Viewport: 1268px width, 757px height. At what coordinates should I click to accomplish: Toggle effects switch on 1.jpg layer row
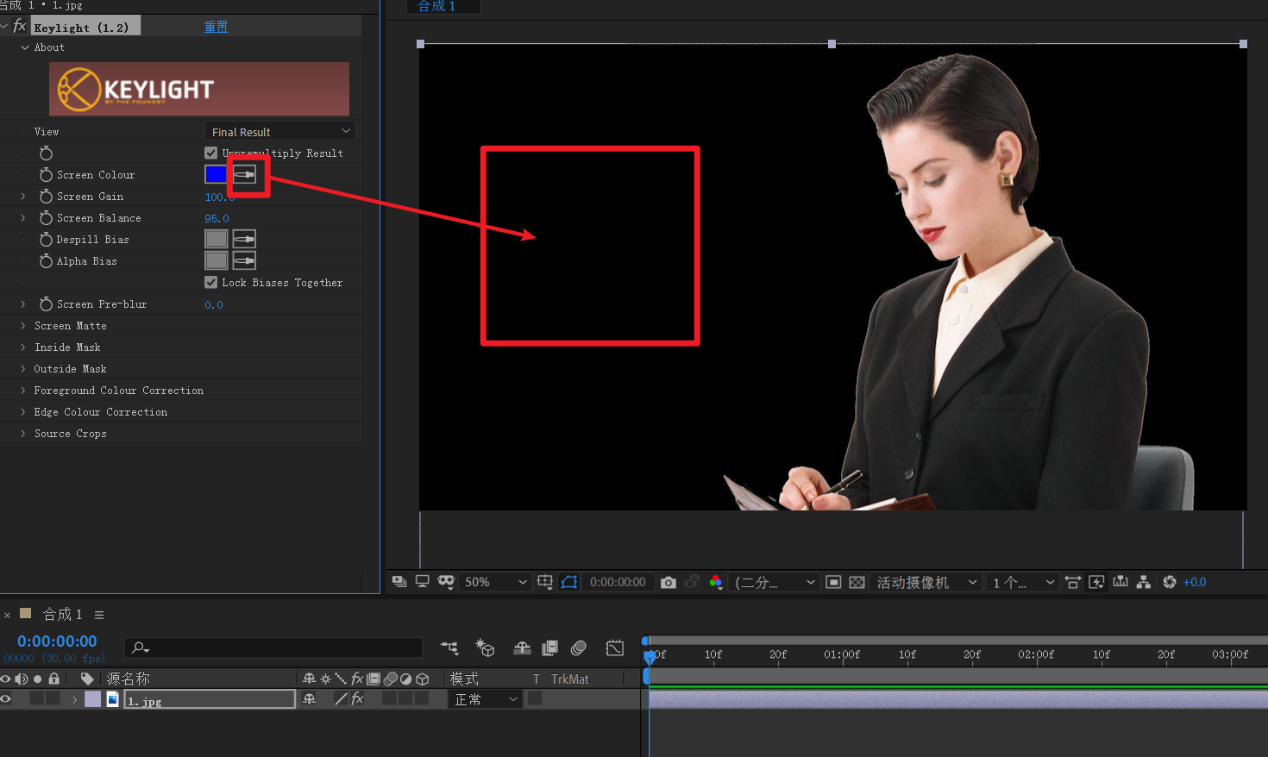coord(357,699)
